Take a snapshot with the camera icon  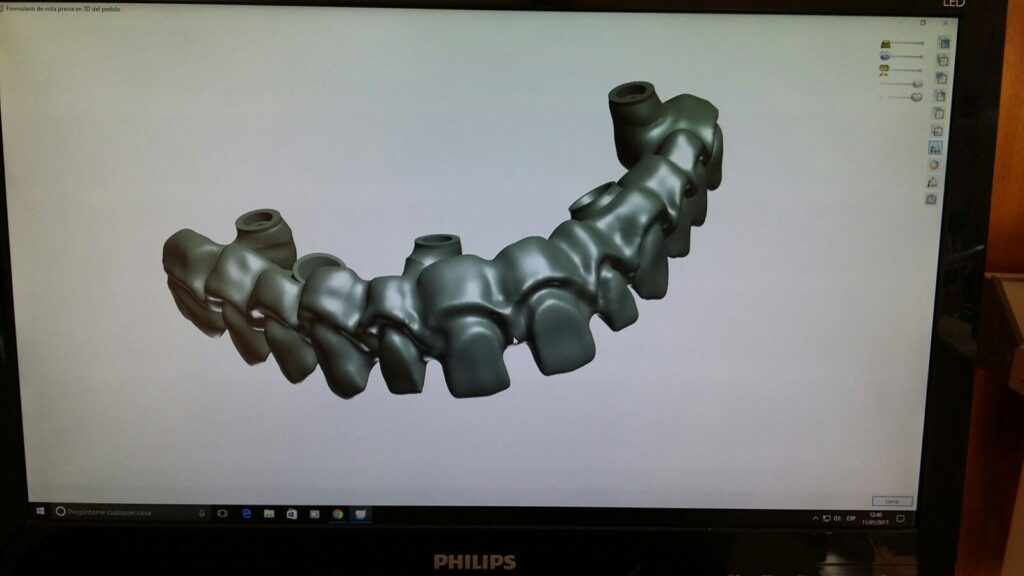click(931, 199)
